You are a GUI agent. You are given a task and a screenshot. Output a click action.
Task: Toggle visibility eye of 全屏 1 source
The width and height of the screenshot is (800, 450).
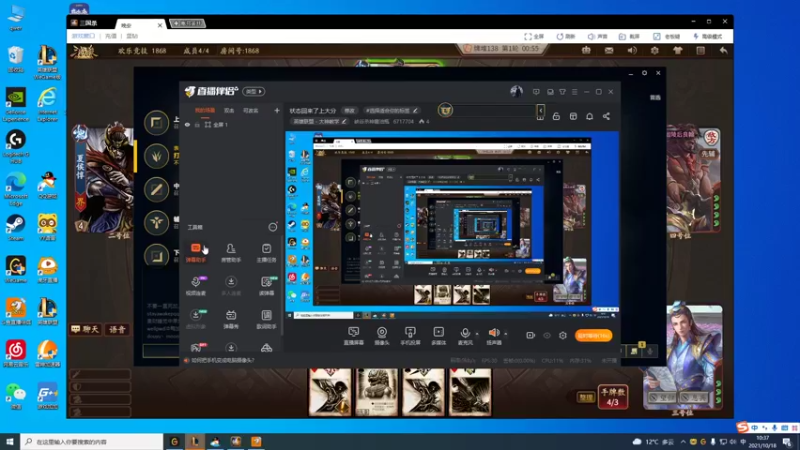(x=187, y=124)
